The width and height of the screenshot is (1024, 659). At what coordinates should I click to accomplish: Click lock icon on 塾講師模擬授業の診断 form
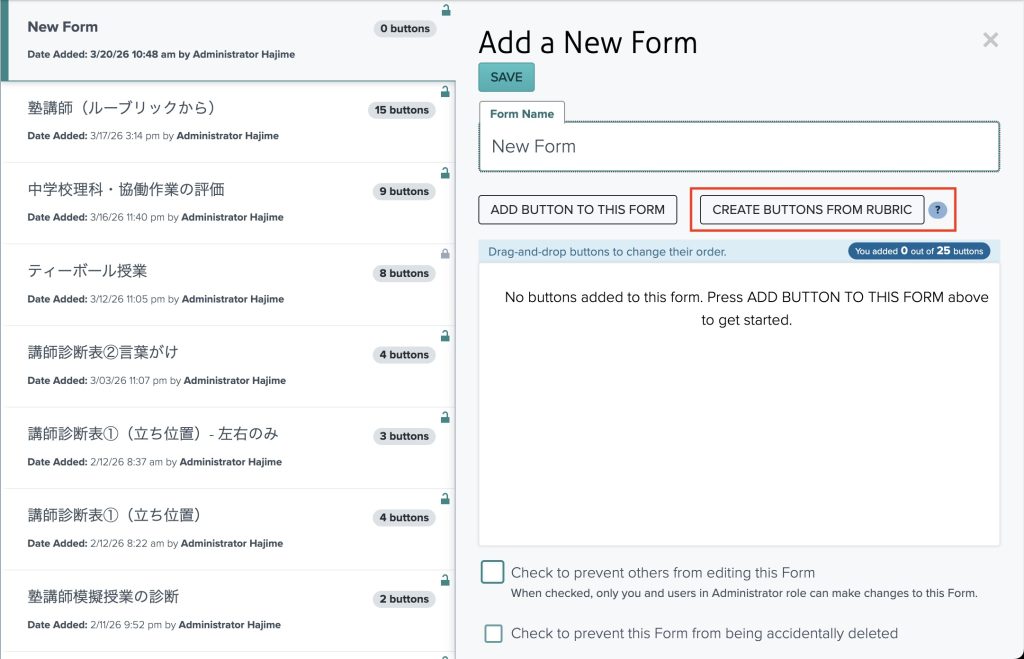click(x=445, y=580)
